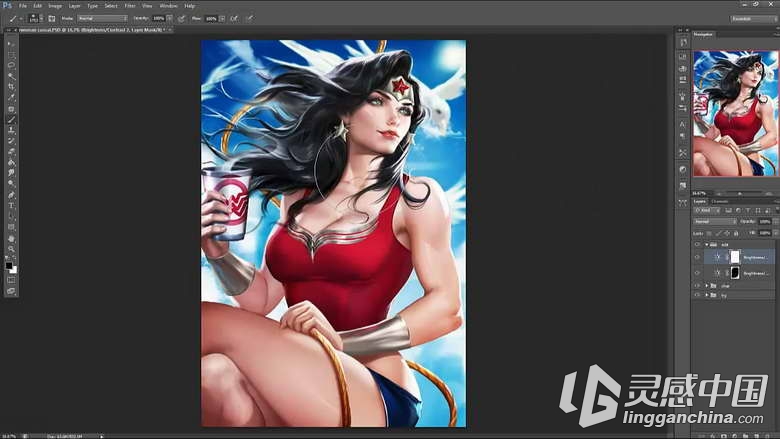Image resolution: width=780 pixels, height=439 pixels.
Task: Expand the bottom layer group
Action: pyautogui.click(x=706, y=295)
